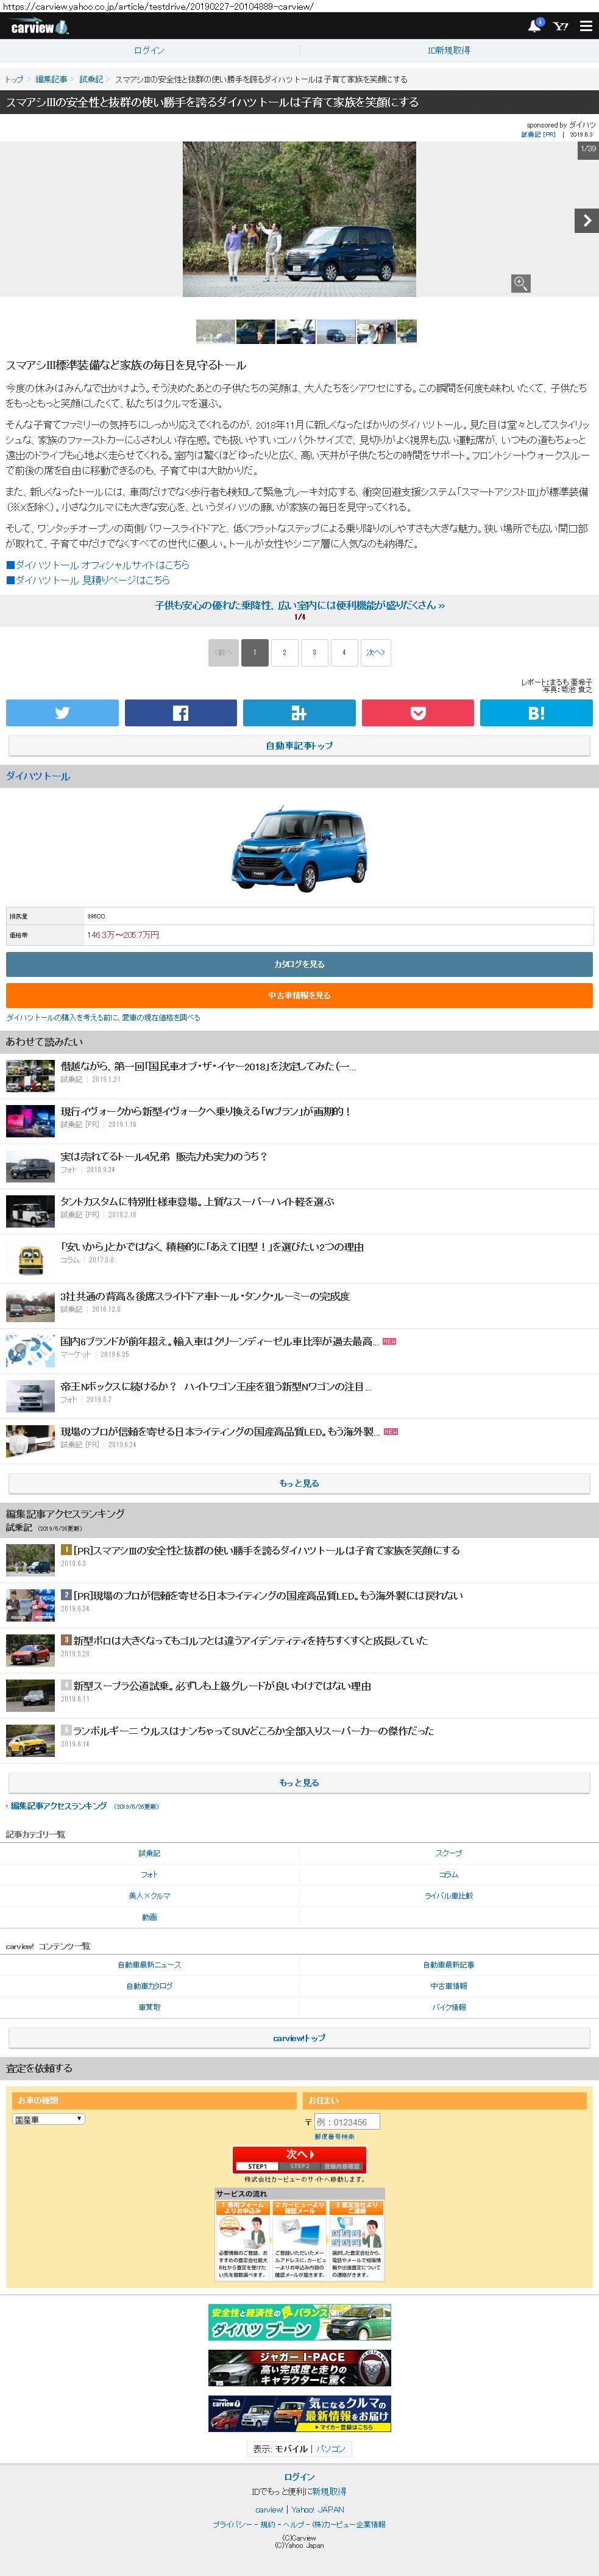
Task: Click the 自動車記事トップ button
Action: pos(299,746)
